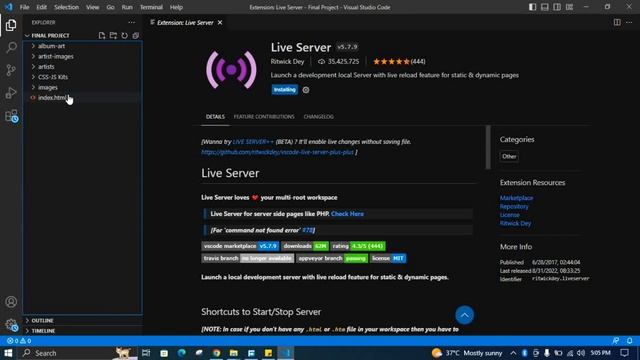Click the New Folder icon in Explorer
The height and width of the screenshot is (360, 640).
coord(113,36)
